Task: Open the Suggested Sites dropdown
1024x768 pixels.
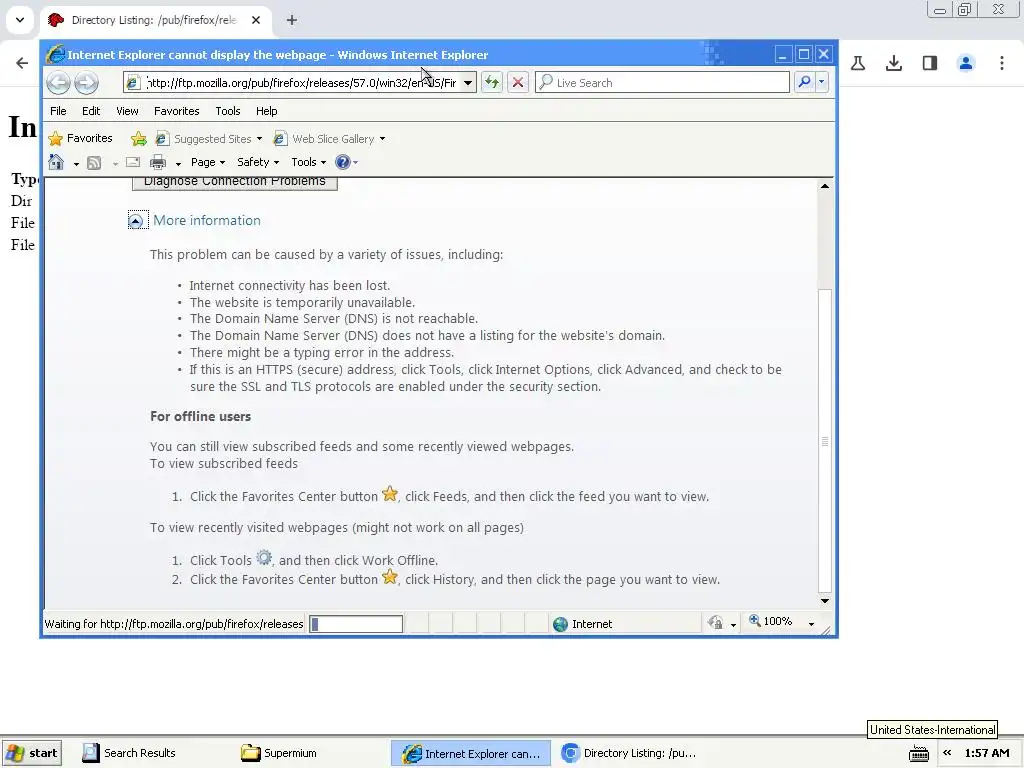Action: click(x=259, y=138)
